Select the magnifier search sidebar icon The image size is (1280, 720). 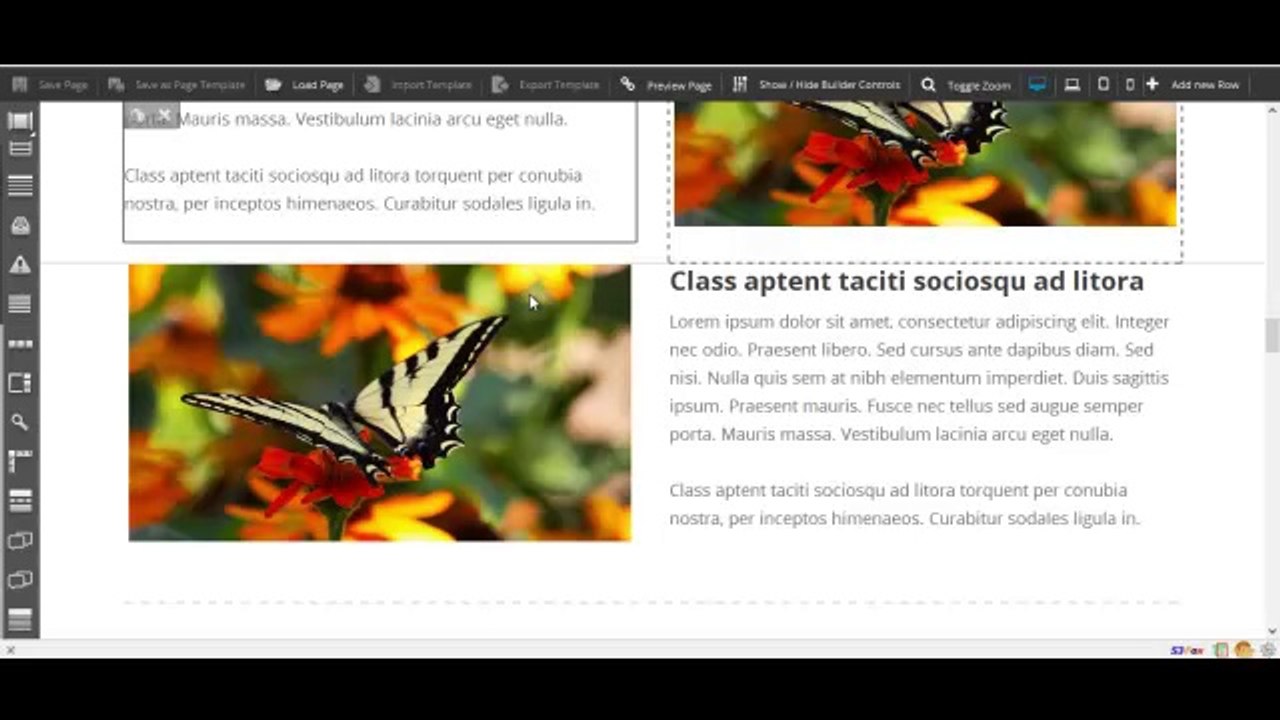[x=20, y=422]
